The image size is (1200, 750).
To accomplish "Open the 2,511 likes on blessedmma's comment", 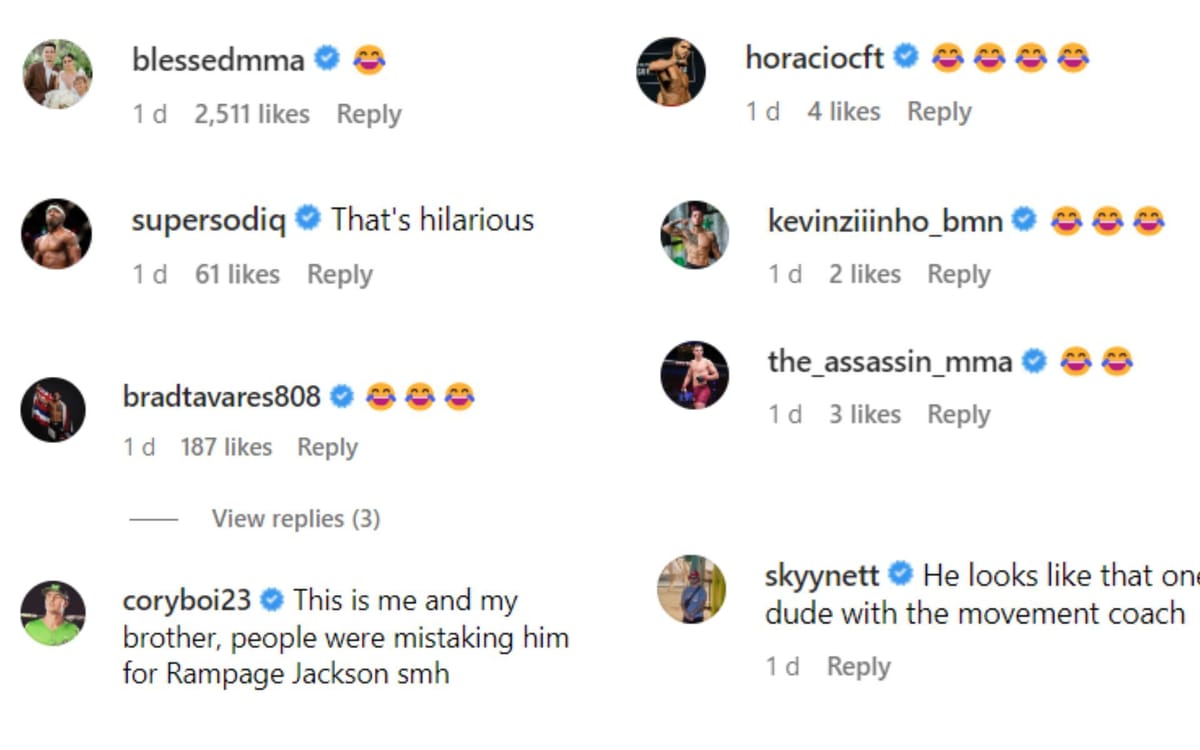I will [250, 114].
